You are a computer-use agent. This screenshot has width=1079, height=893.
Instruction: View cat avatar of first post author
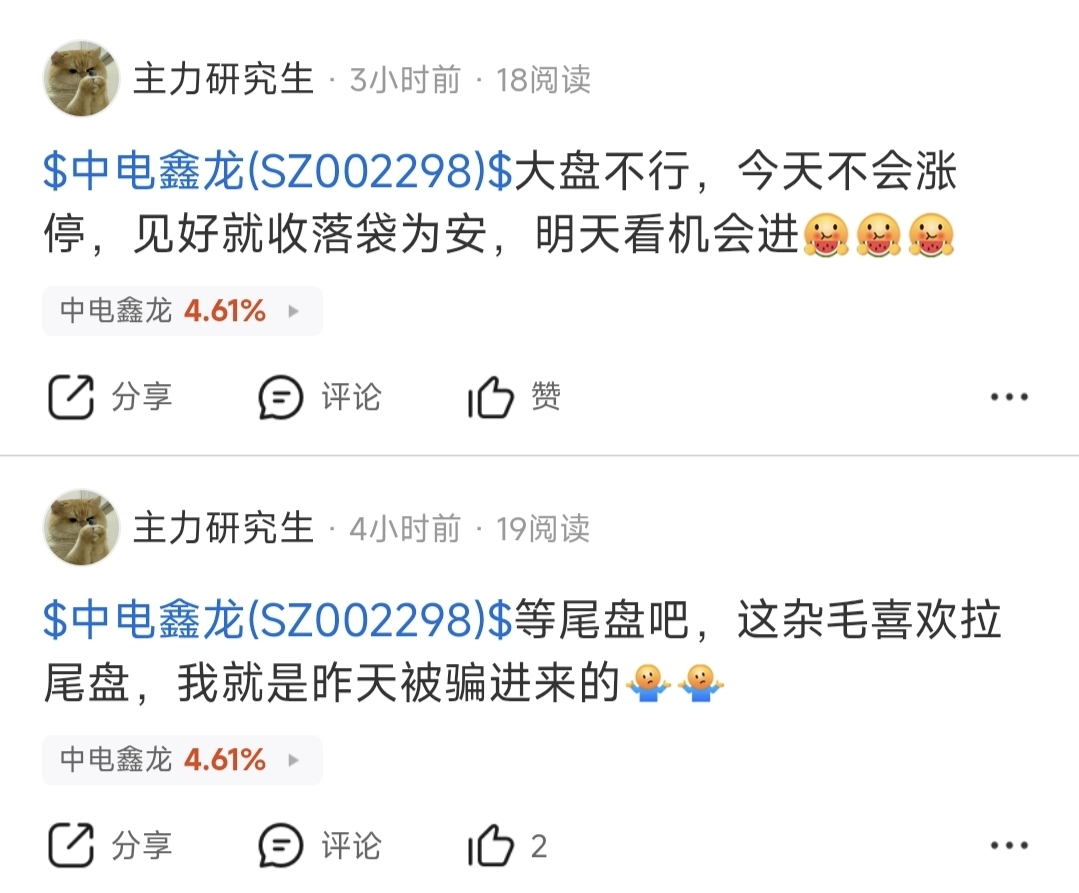click(81, 78)
